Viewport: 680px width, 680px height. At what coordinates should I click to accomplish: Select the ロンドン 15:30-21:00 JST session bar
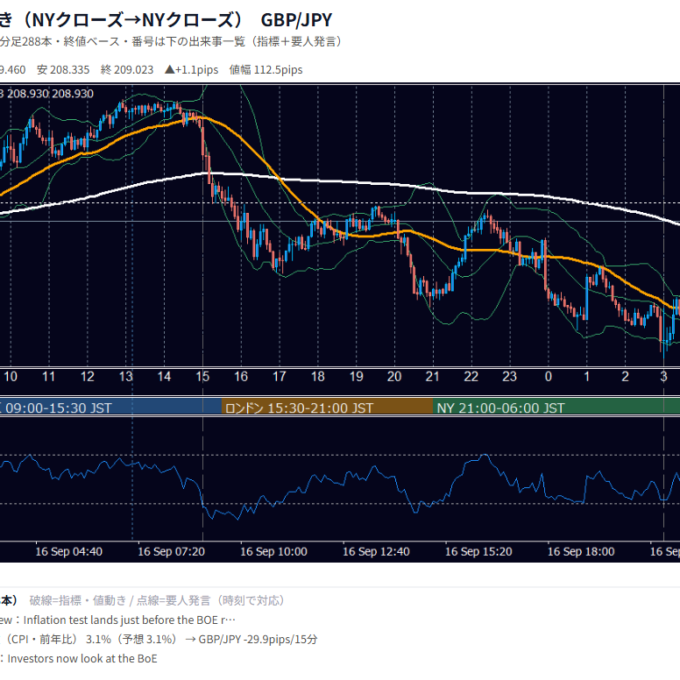[x=327, y=408]
